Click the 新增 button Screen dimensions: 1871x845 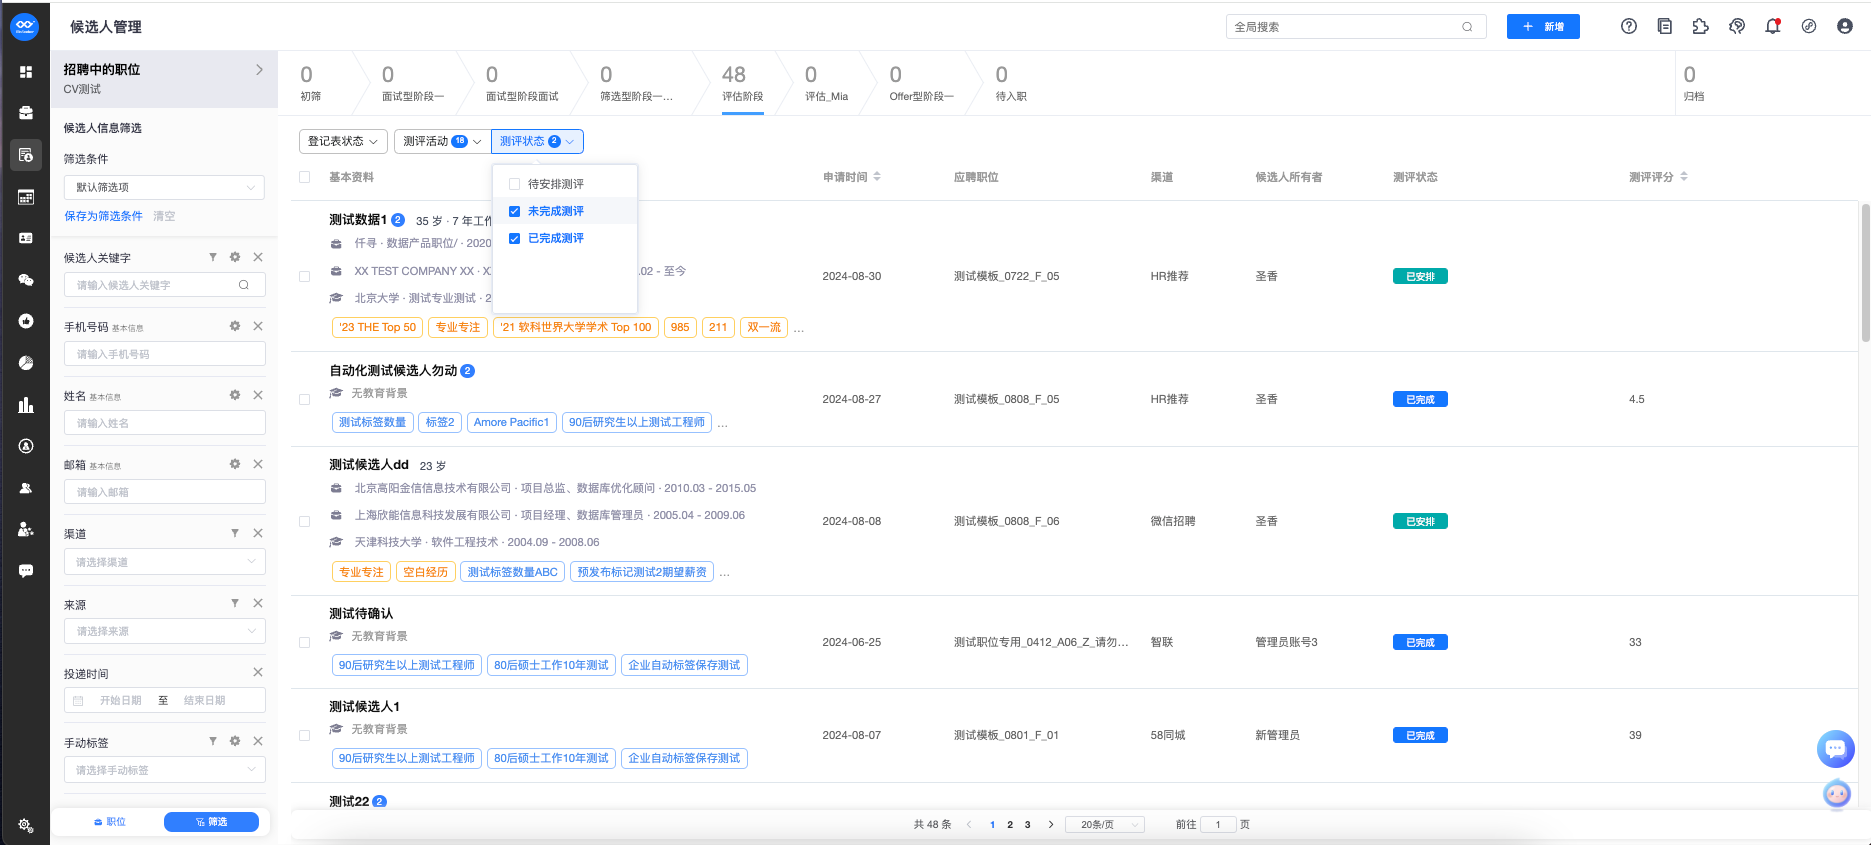pyautogui.click(x=1543, y=27)
